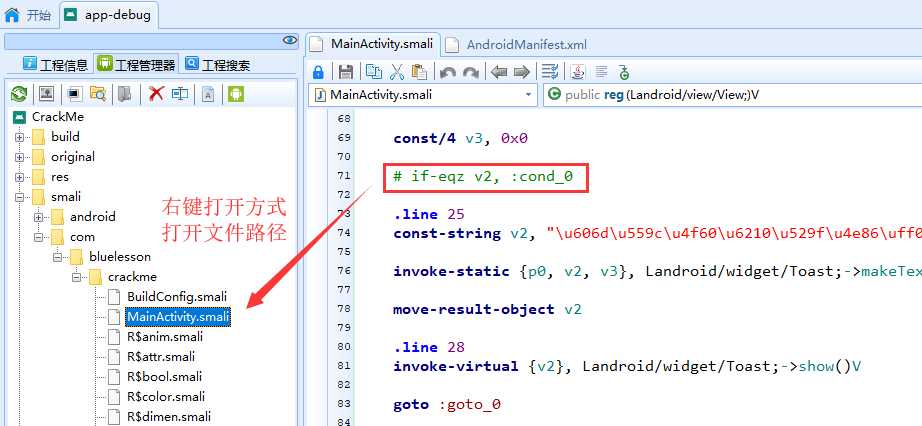Click line number 76 in the gutter
The height and width of the screenshot is (426, 922).
coord(344,271)
